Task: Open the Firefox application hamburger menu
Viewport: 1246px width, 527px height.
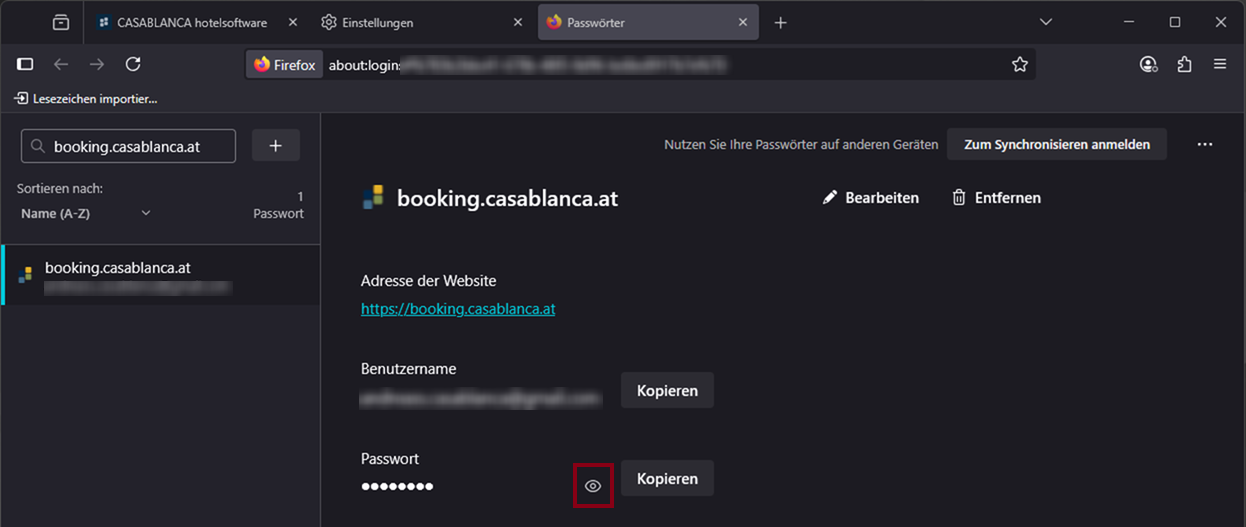Action: [x=1220, y=65]
